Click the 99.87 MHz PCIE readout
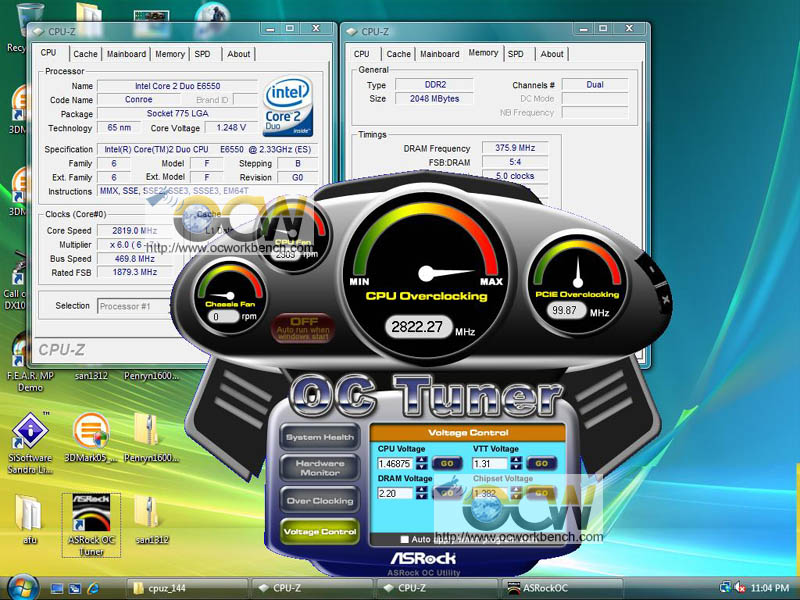The height and width of the screenshot is (600, 800). pos(565,310)
